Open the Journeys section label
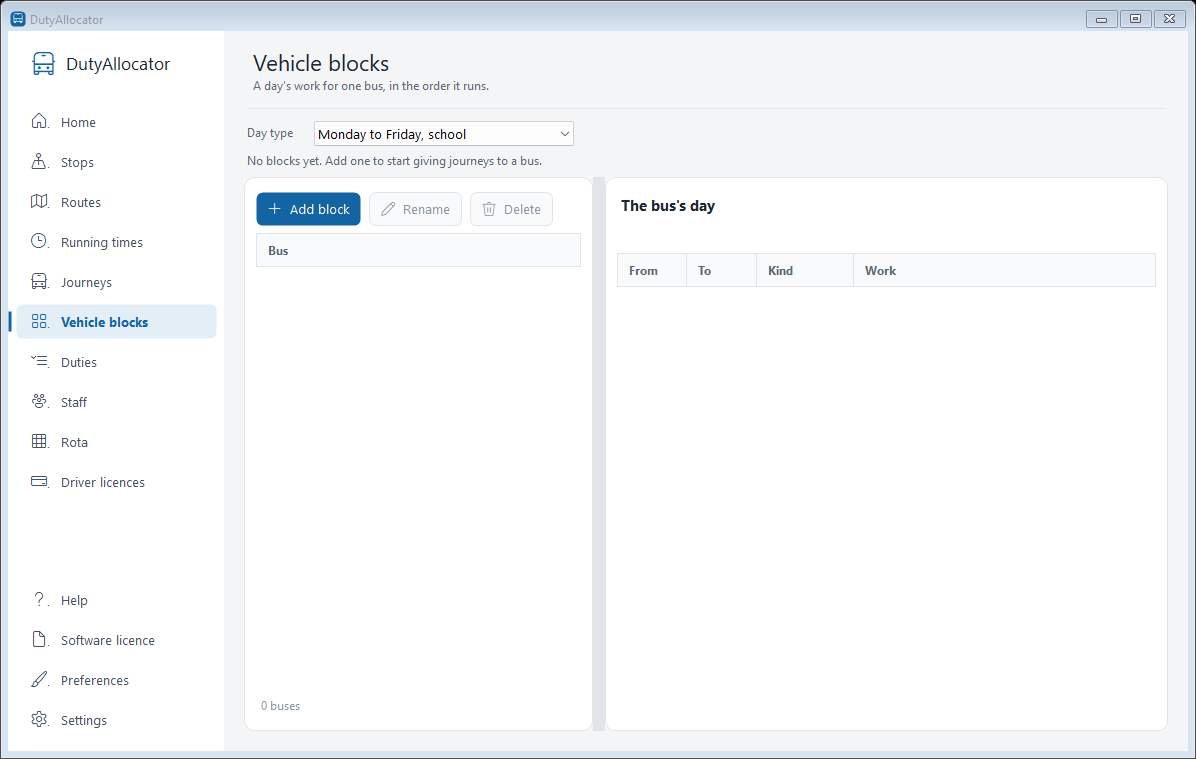 click(86, 282)
